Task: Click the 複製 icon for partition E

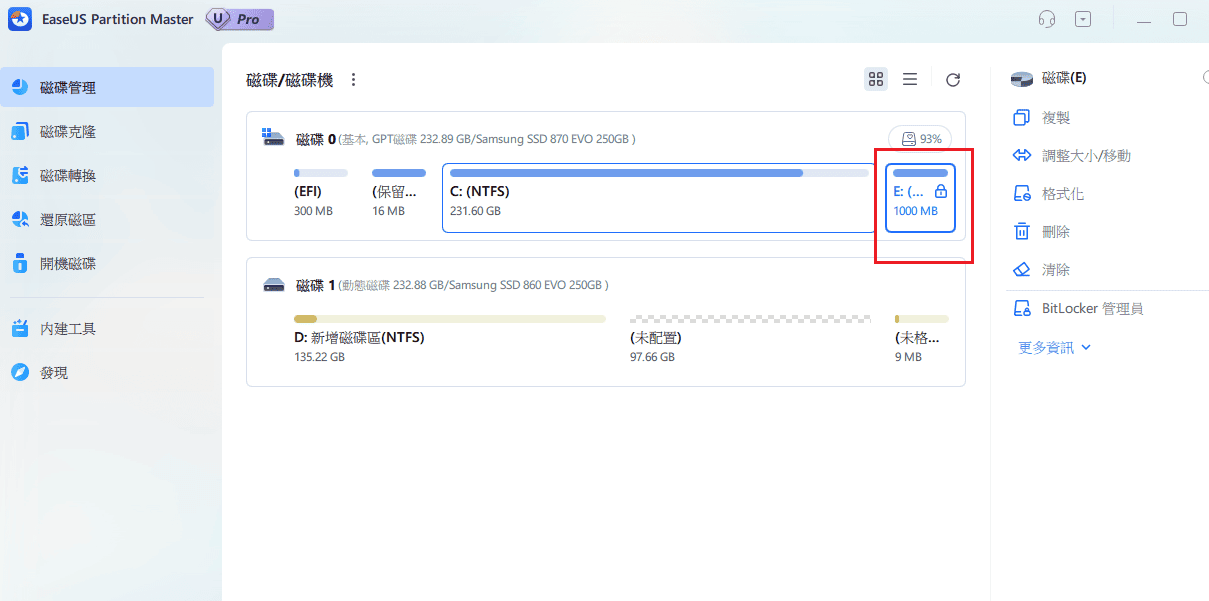Action: (x=1022, y=117)
